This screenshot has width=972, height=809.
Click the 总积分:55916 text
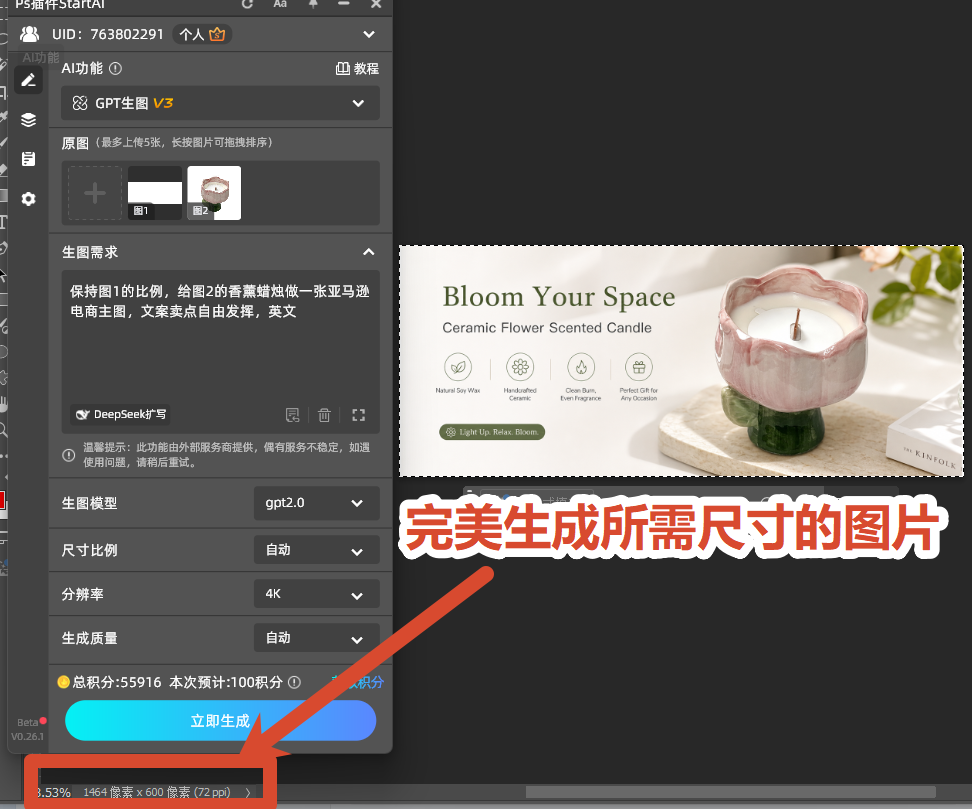pos(117,682)
